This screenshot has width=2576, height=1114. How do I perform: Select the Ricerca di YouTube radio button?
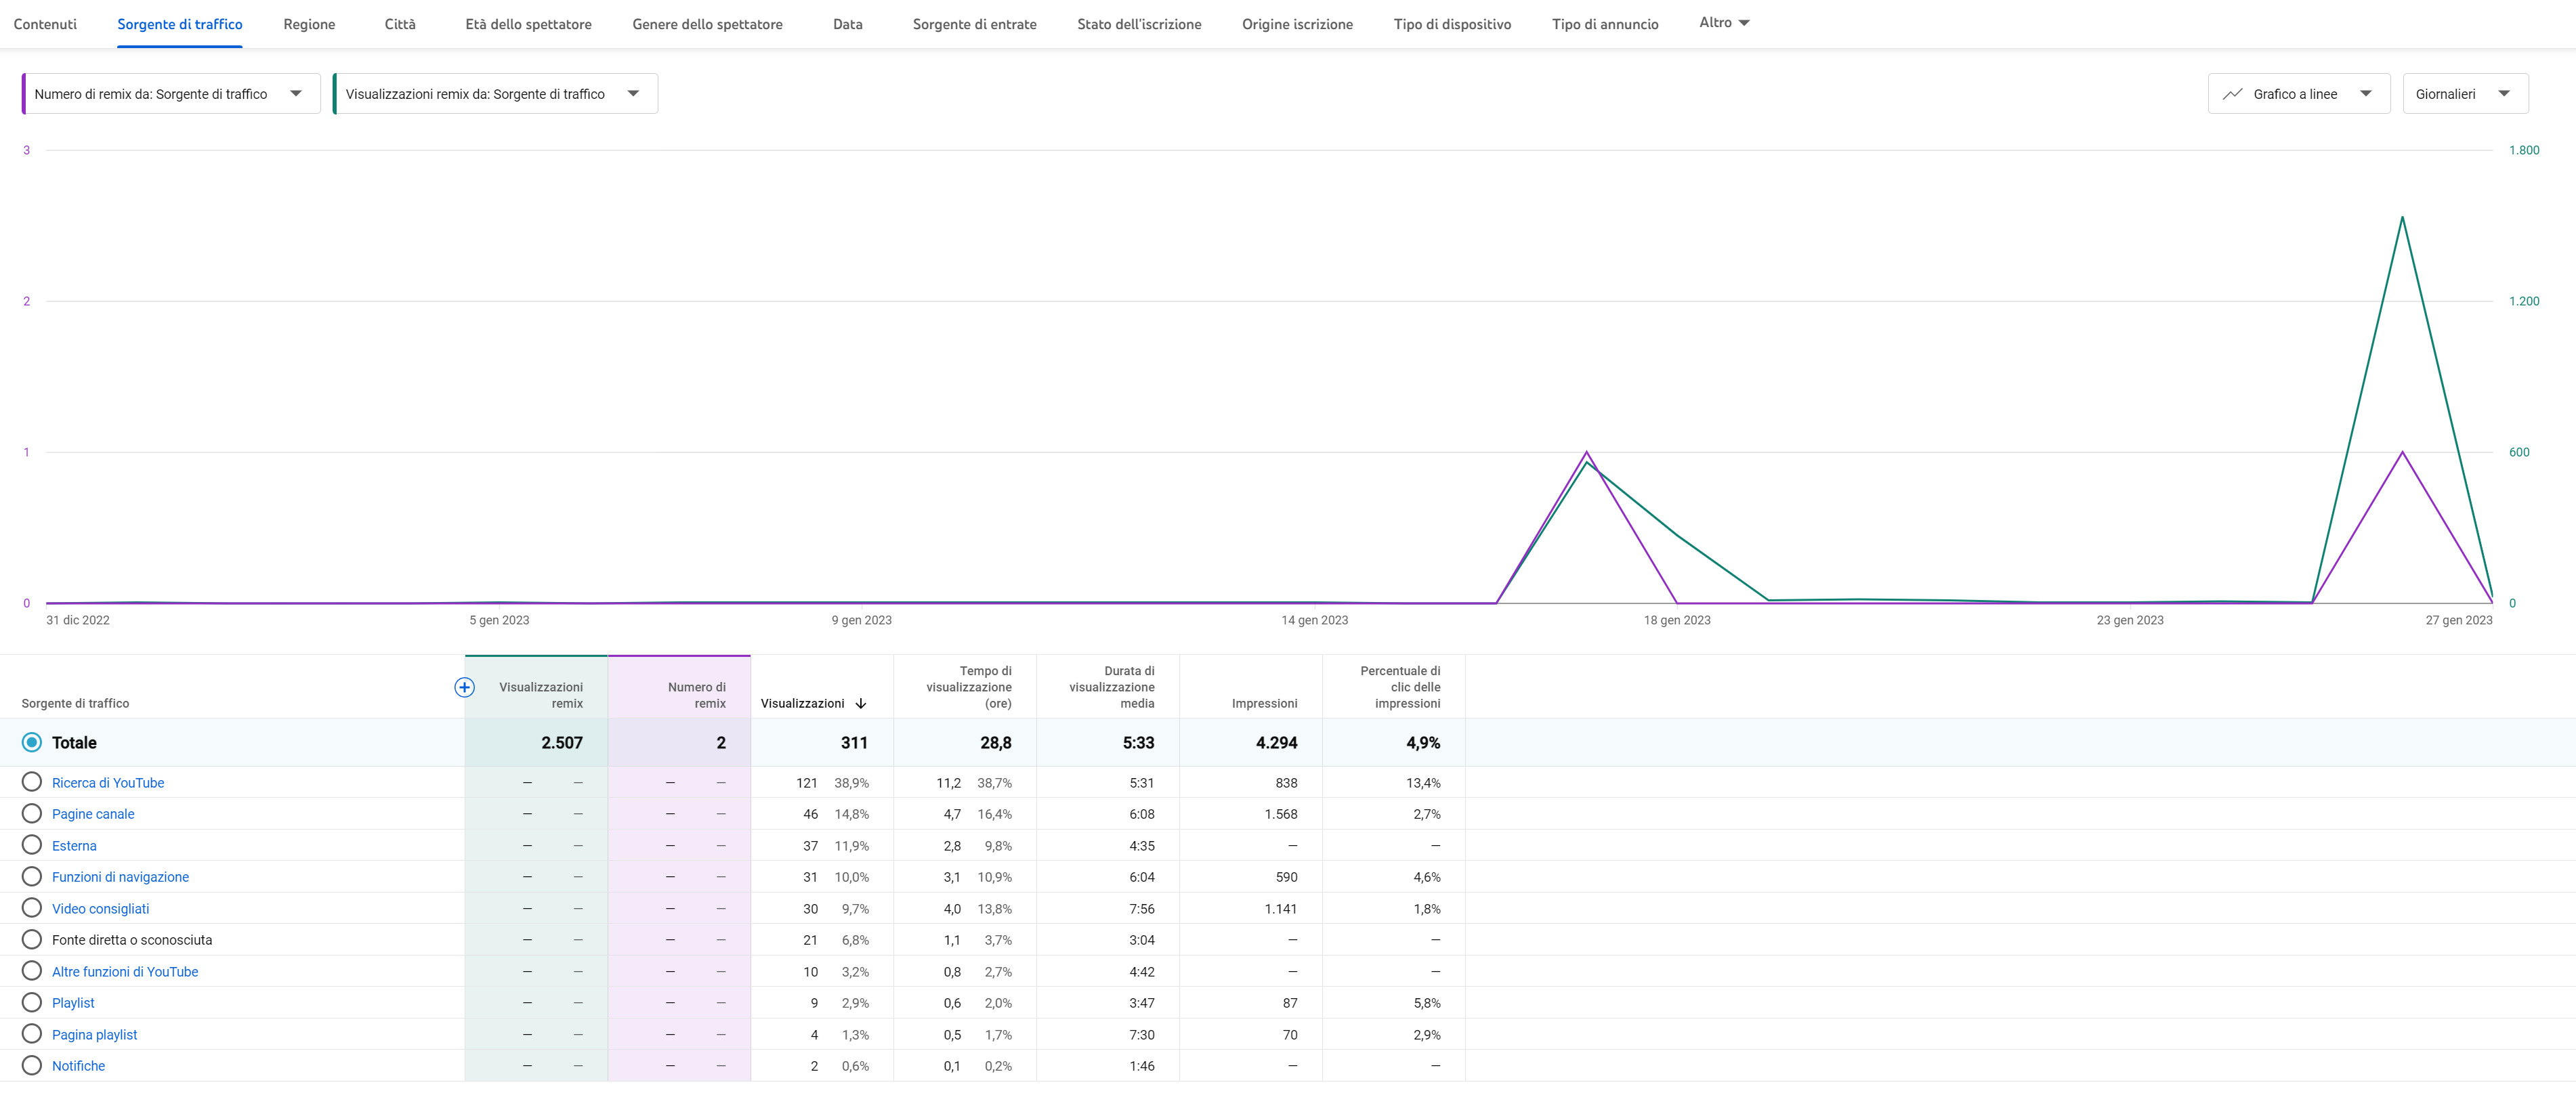click(x=32, y=782)
